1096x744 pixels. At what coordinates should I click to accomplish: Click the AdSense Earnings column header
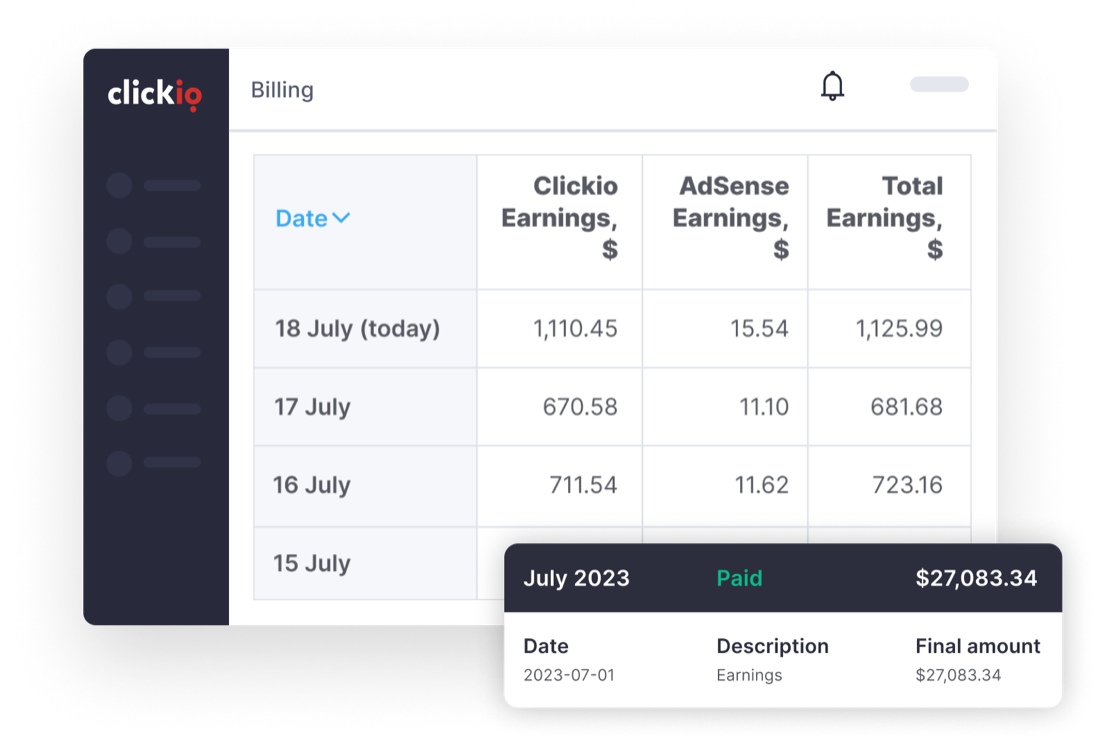pos(730,217)
